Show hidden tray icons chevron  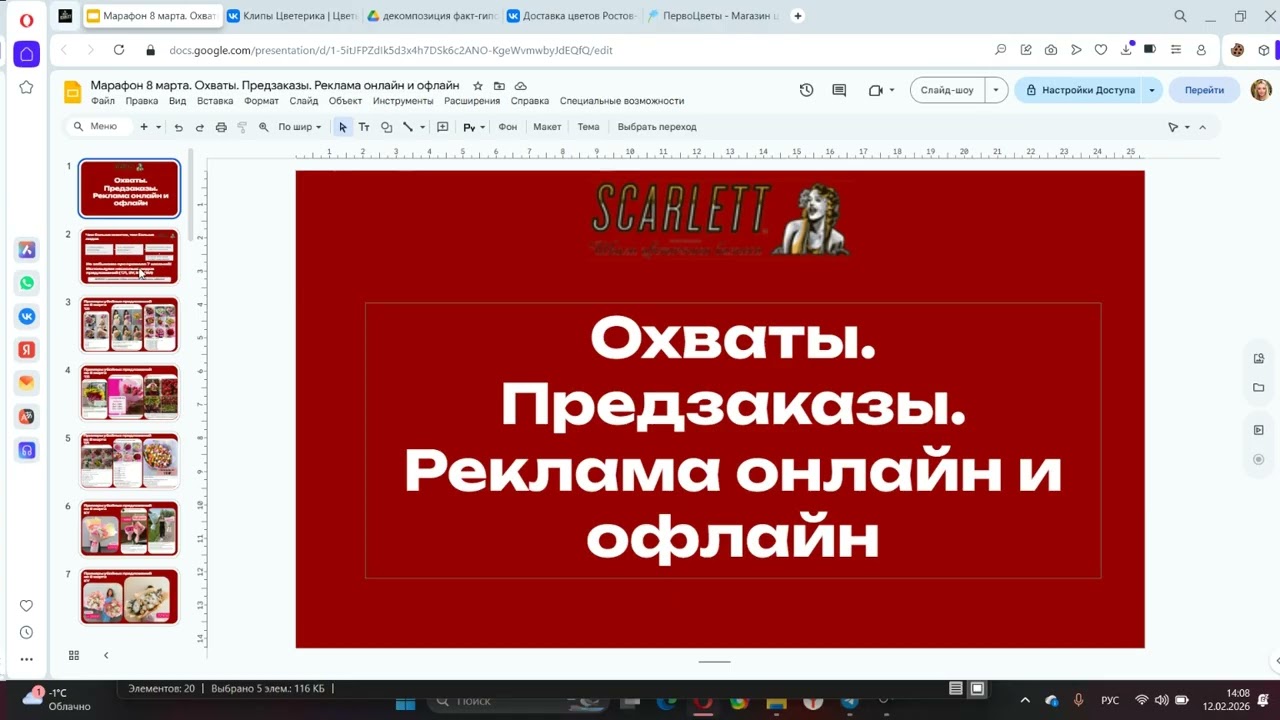point(1024,700)
